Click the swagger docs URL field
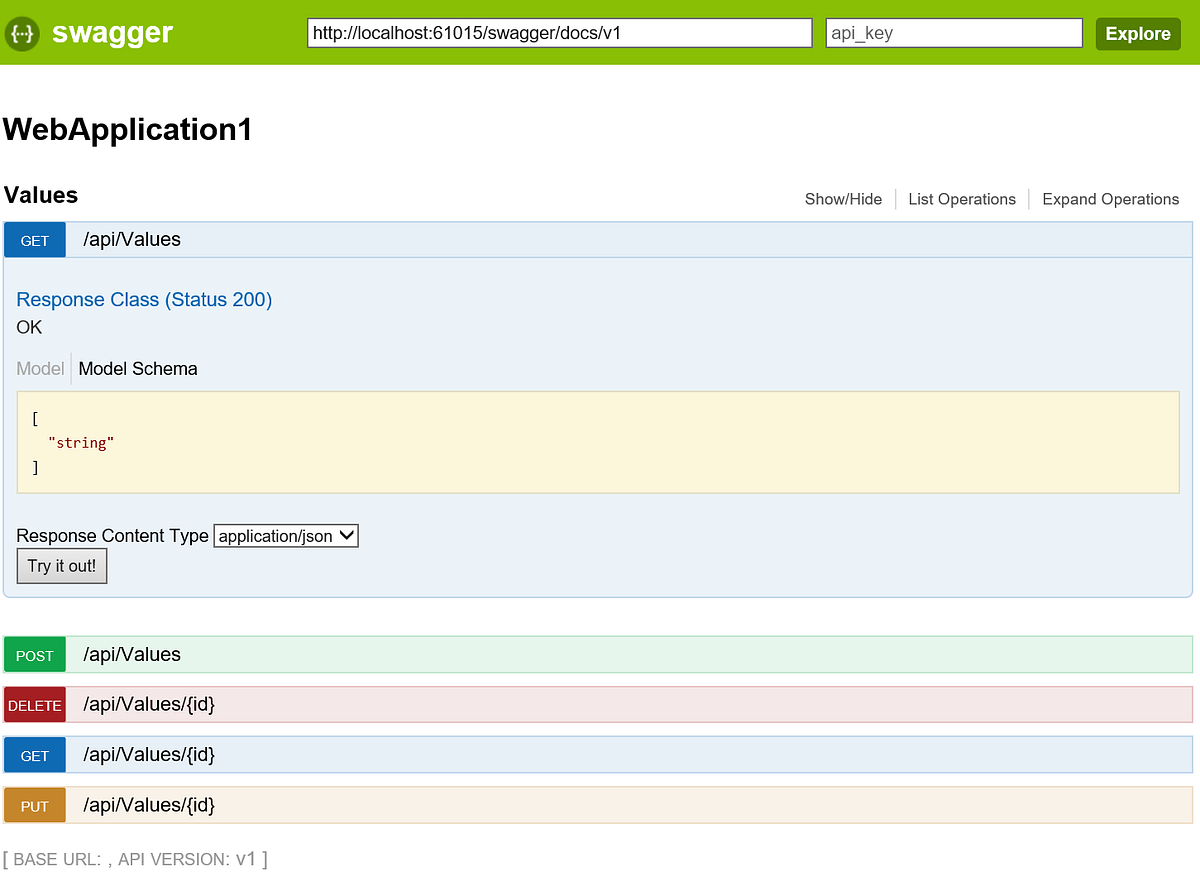Screen dimensions: 1200x873 [x=558, y=33]
